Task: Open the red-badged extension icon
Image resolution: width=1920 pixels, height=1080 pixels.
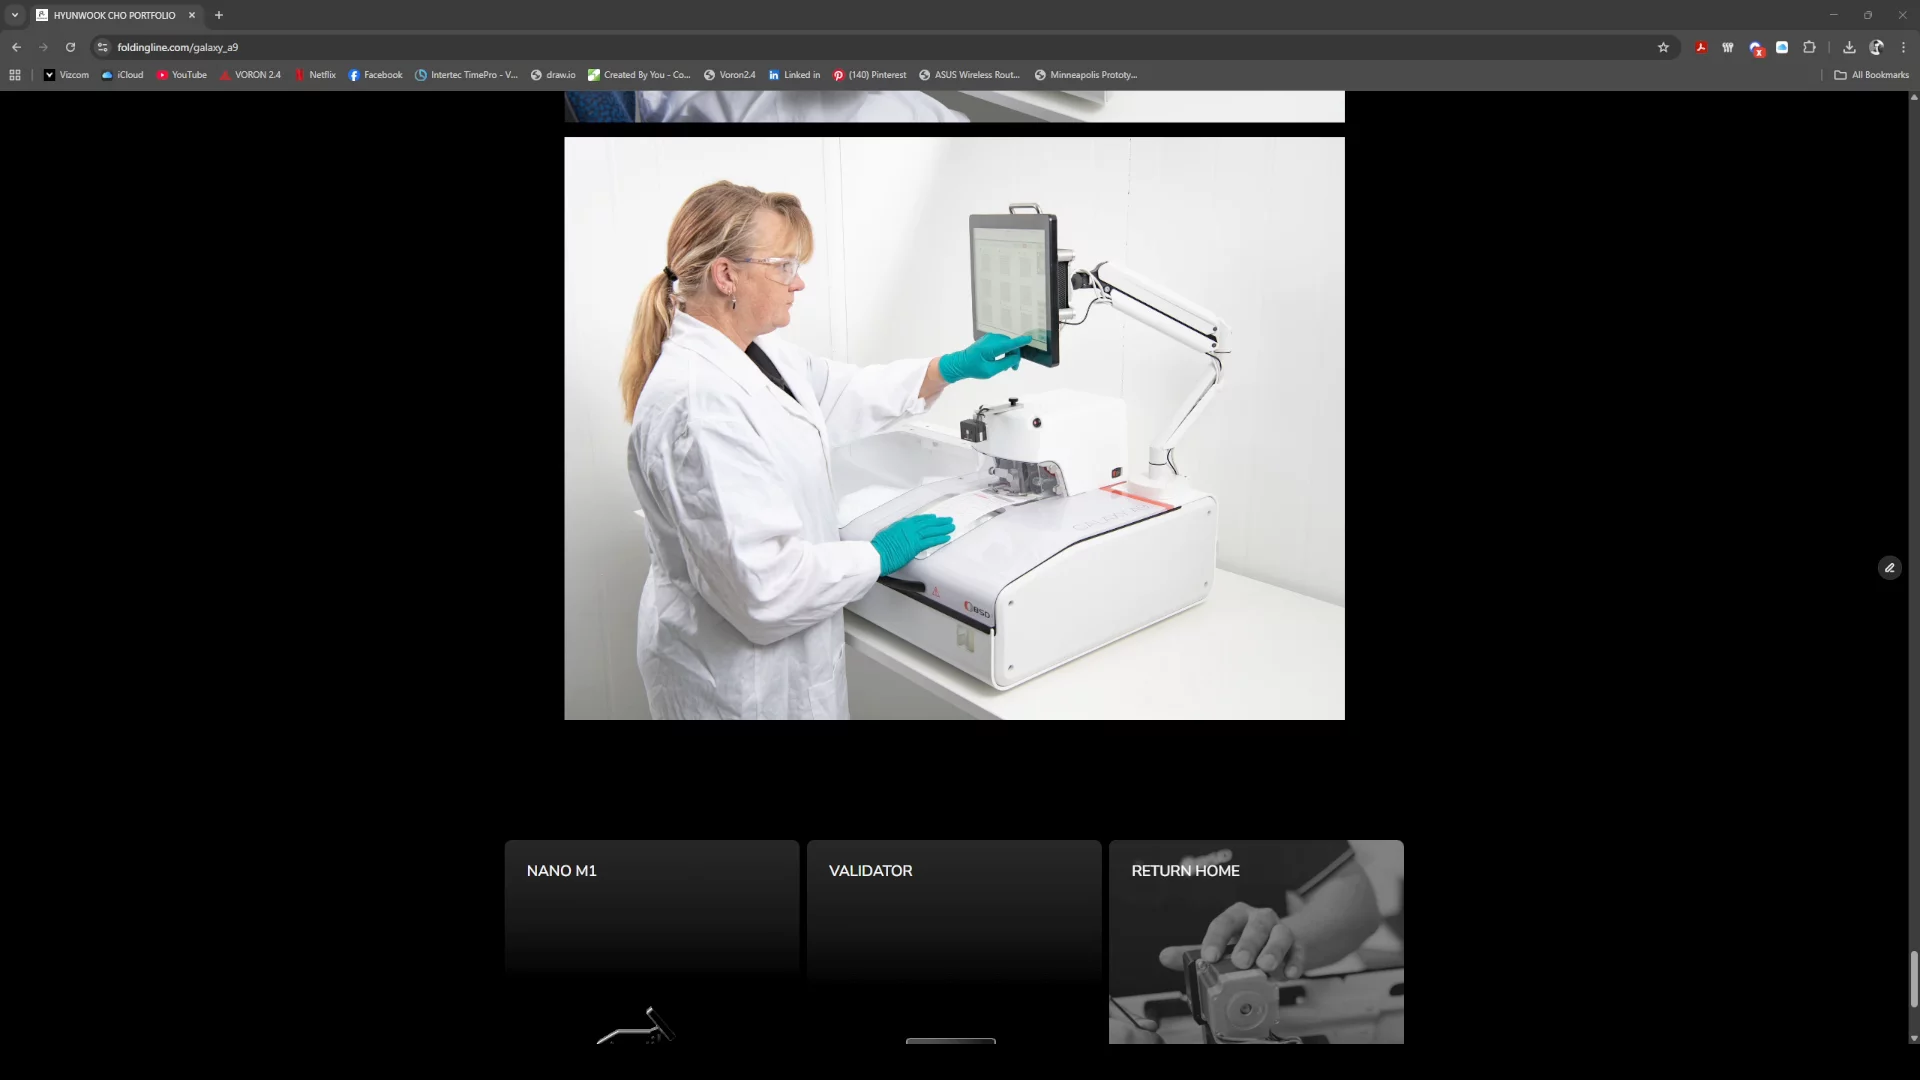Action: pos(1756,48)
